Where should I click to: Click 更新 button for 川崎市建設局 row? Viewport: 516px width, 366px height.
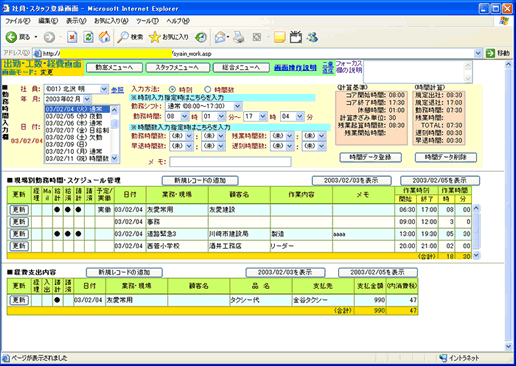(19, 234)
